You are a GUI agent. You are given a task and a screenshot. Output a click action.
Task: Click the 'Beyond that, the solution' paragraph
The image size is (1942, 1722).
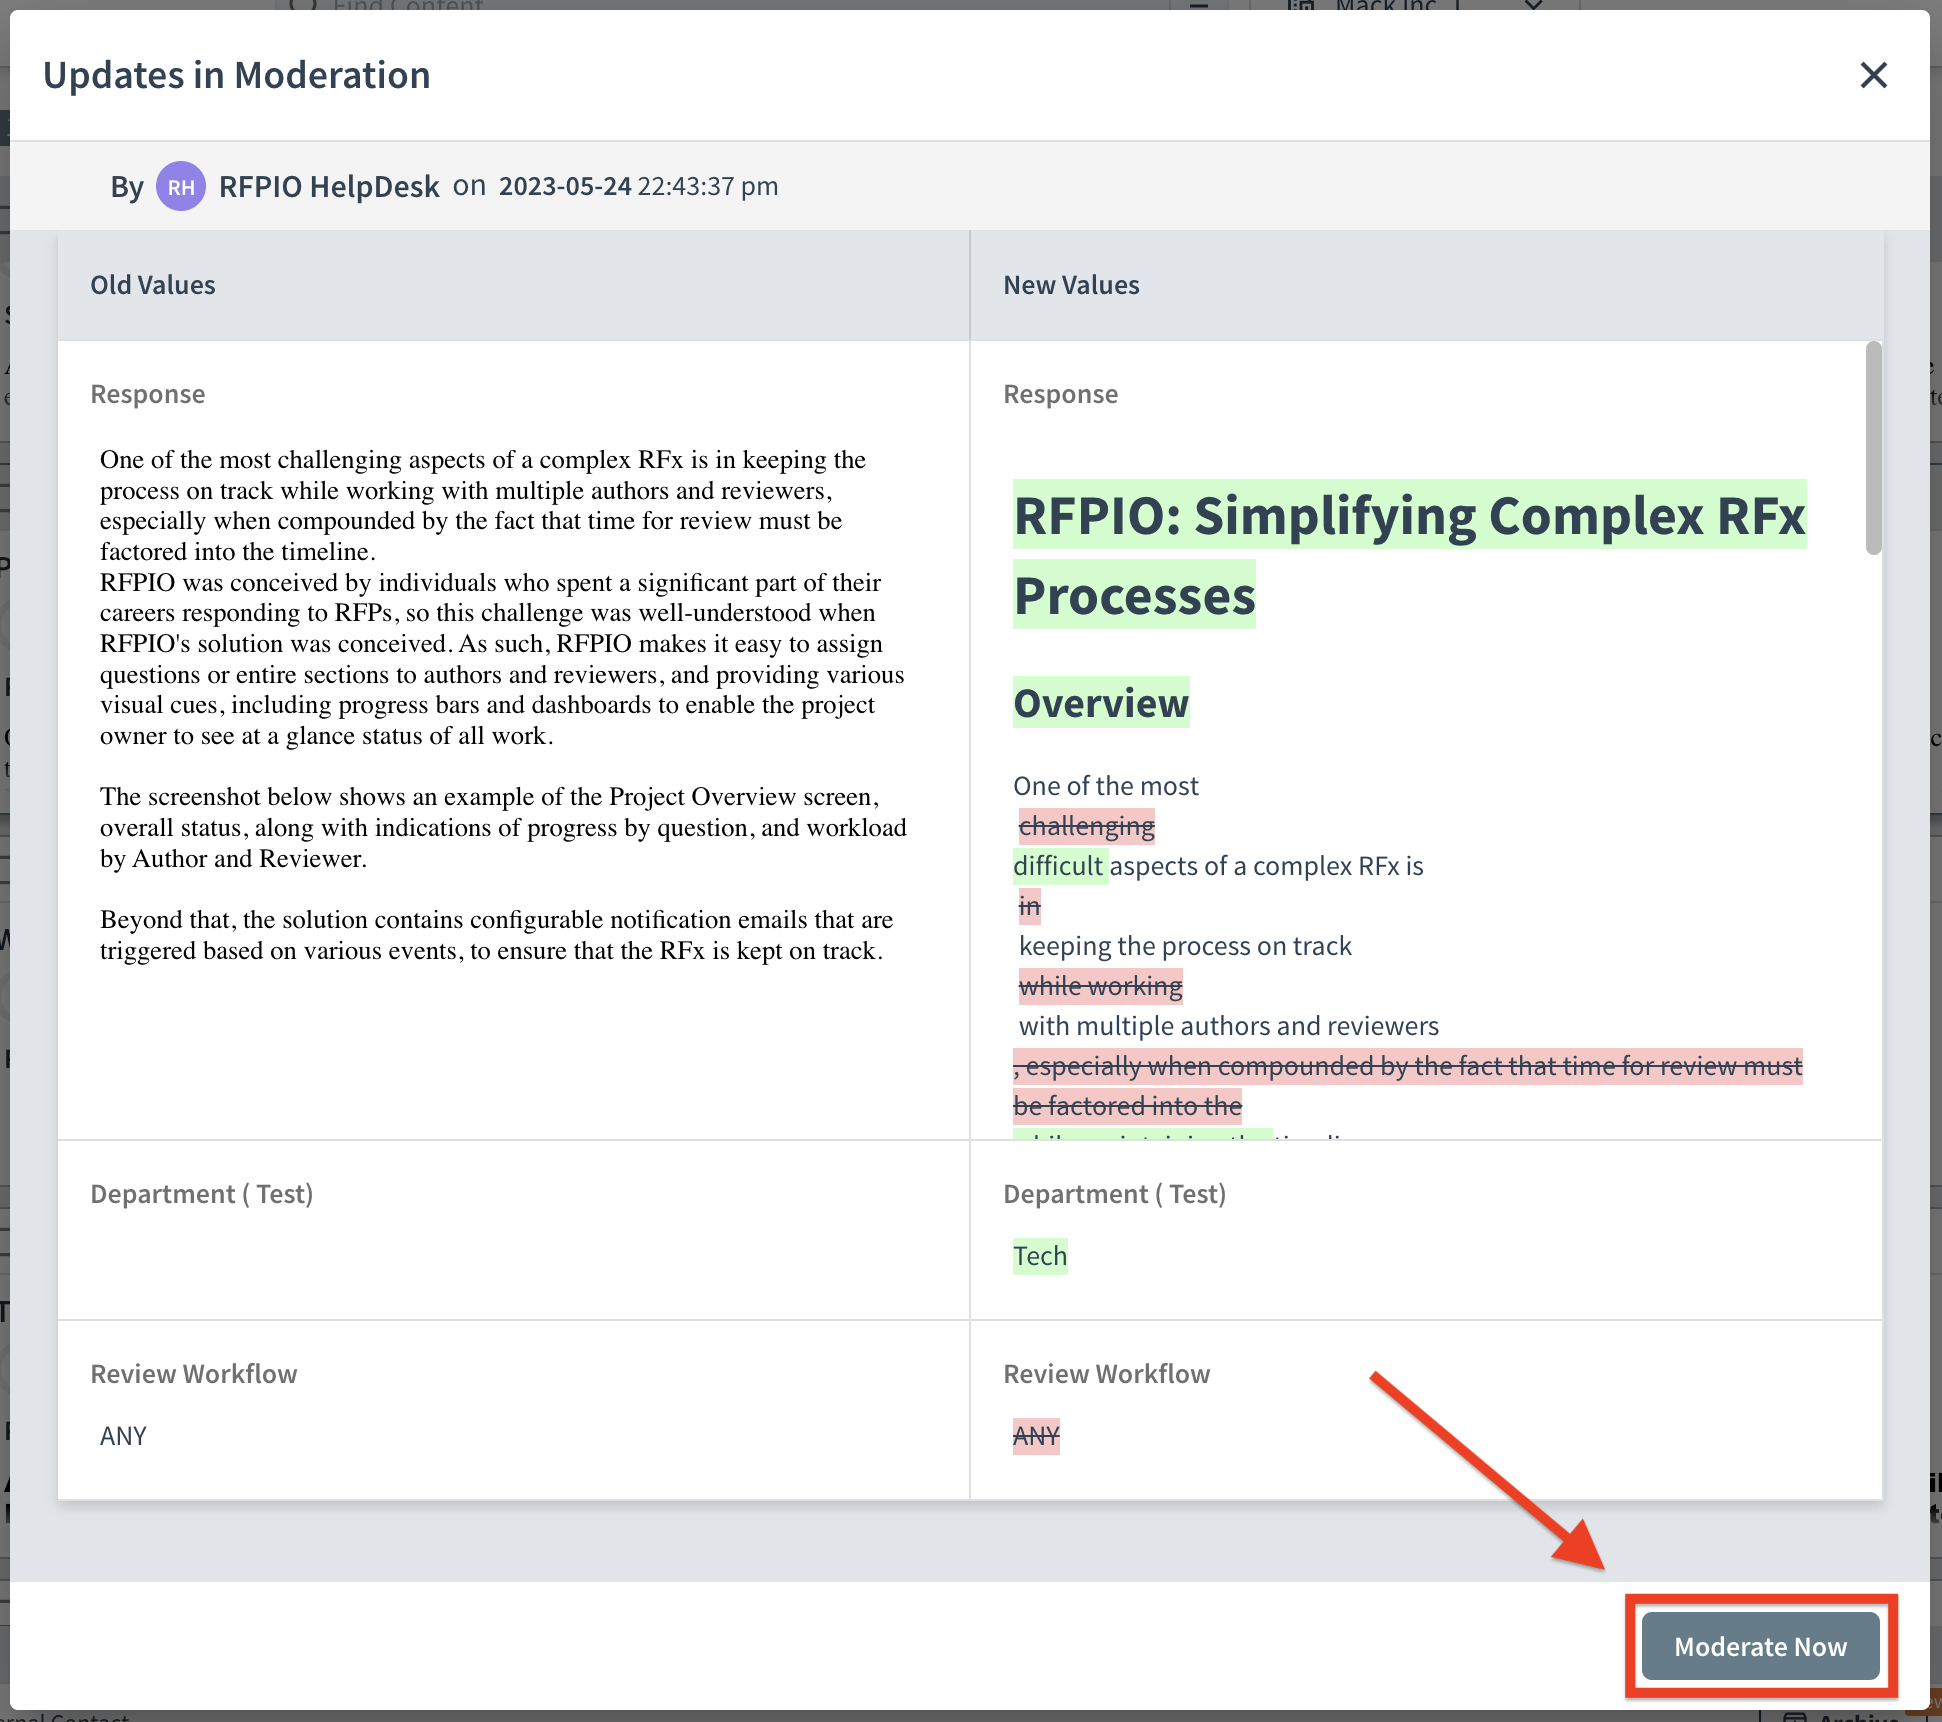497,935
